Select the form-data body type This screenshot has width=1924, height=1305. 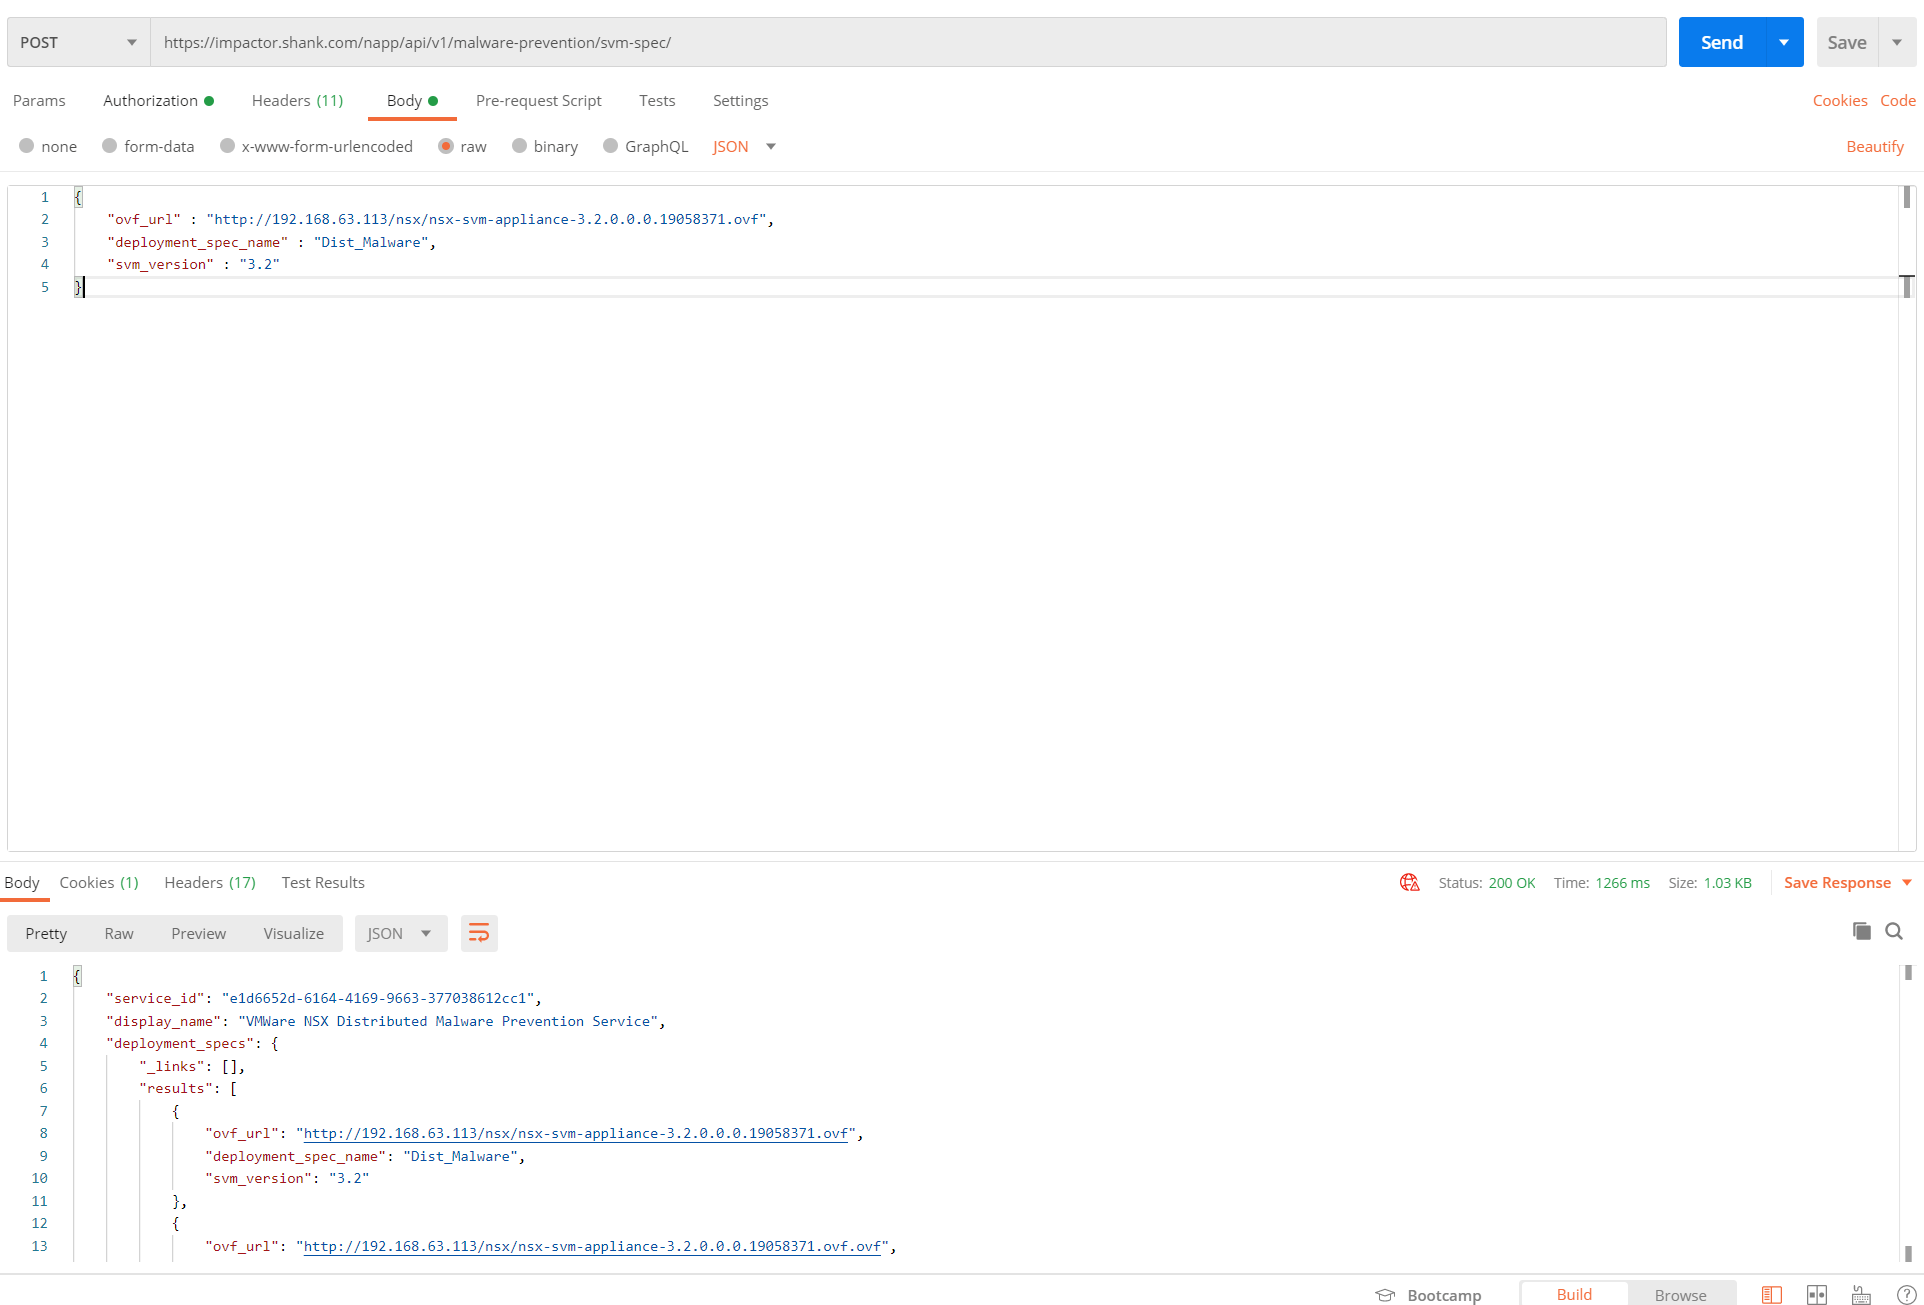point(148,146)
